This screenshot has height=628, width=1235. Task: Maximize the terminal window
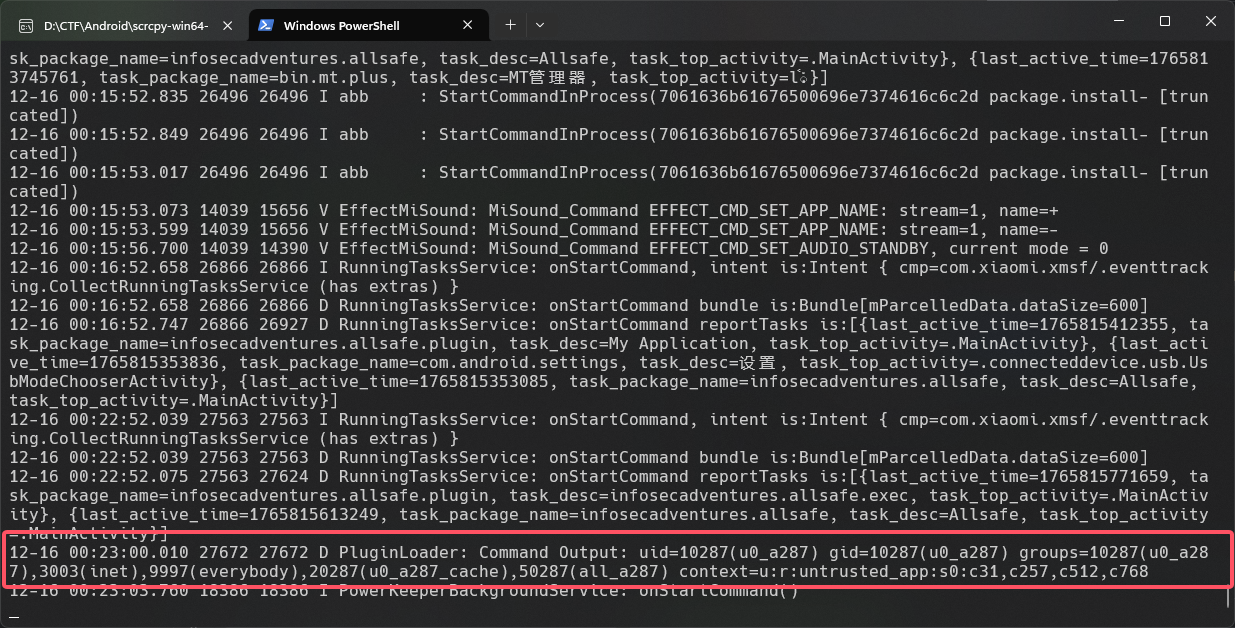[1165, 21]
